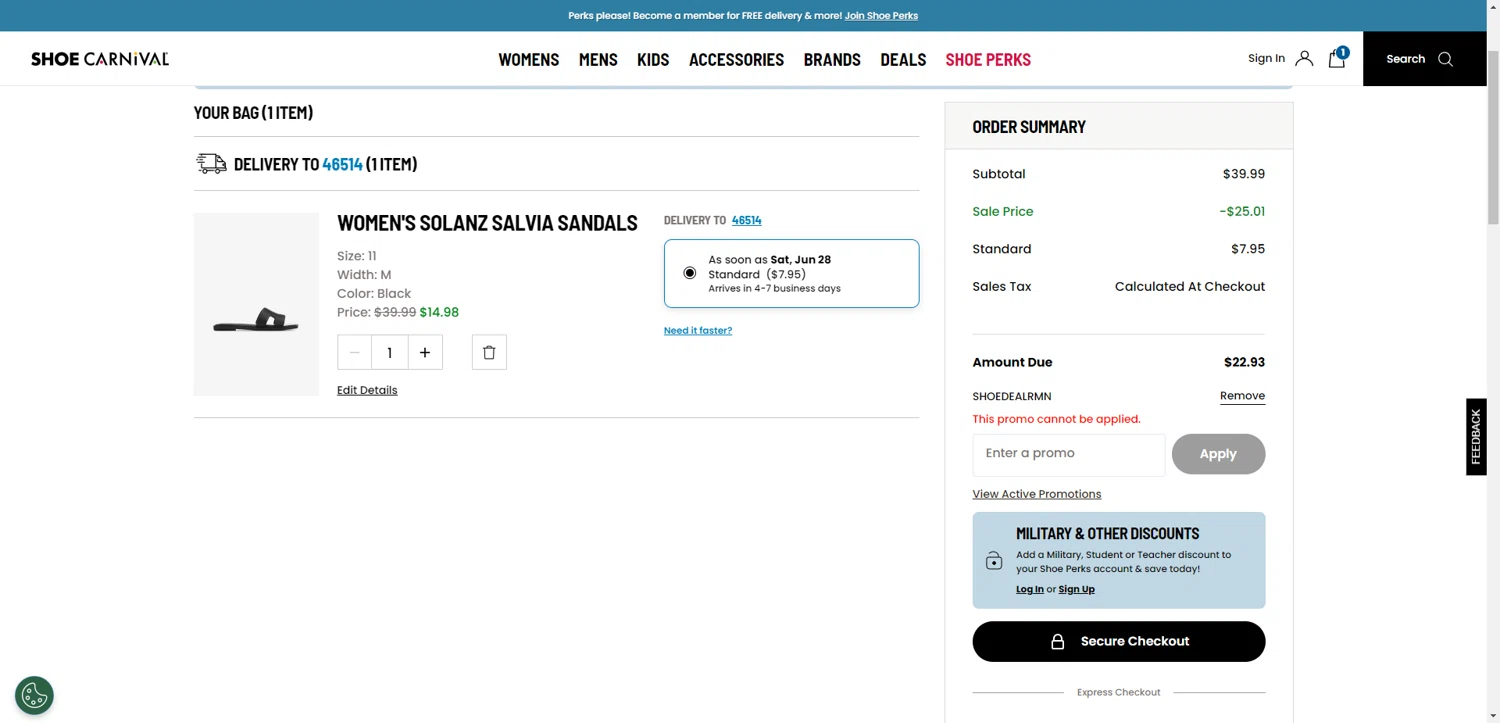Image resolution: width=1500 pixels, height=723 pixels.
Task: Decrease quantity with the minus button
Action: click(354, 352)
